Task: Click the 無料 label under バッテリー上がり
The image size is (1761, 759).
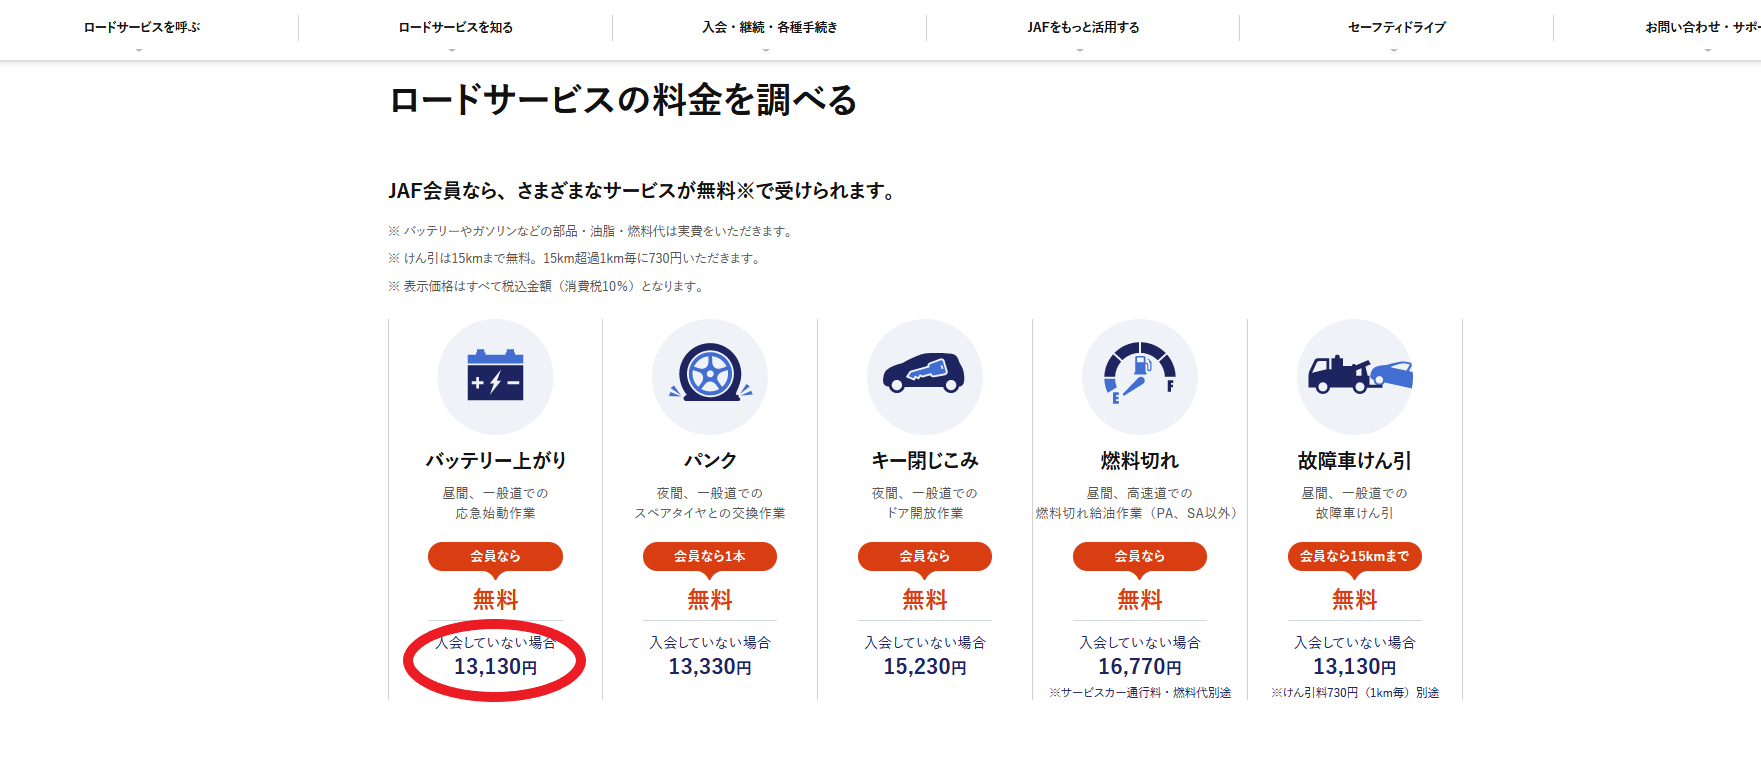Action: click(x=495, y=600)
